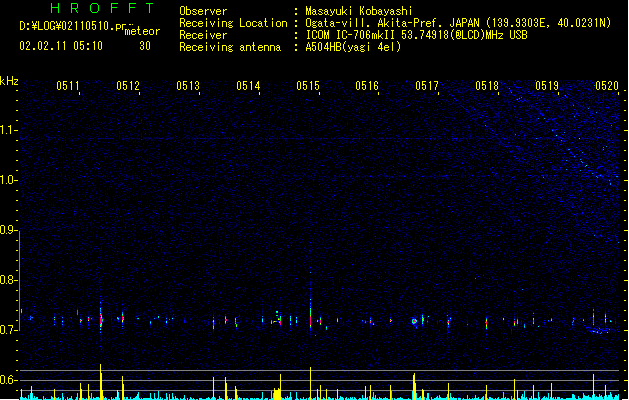Viewport: 629px width, 400px height.
Task: Click the bright circular echo near 0517
Action: tap(414, 321)
